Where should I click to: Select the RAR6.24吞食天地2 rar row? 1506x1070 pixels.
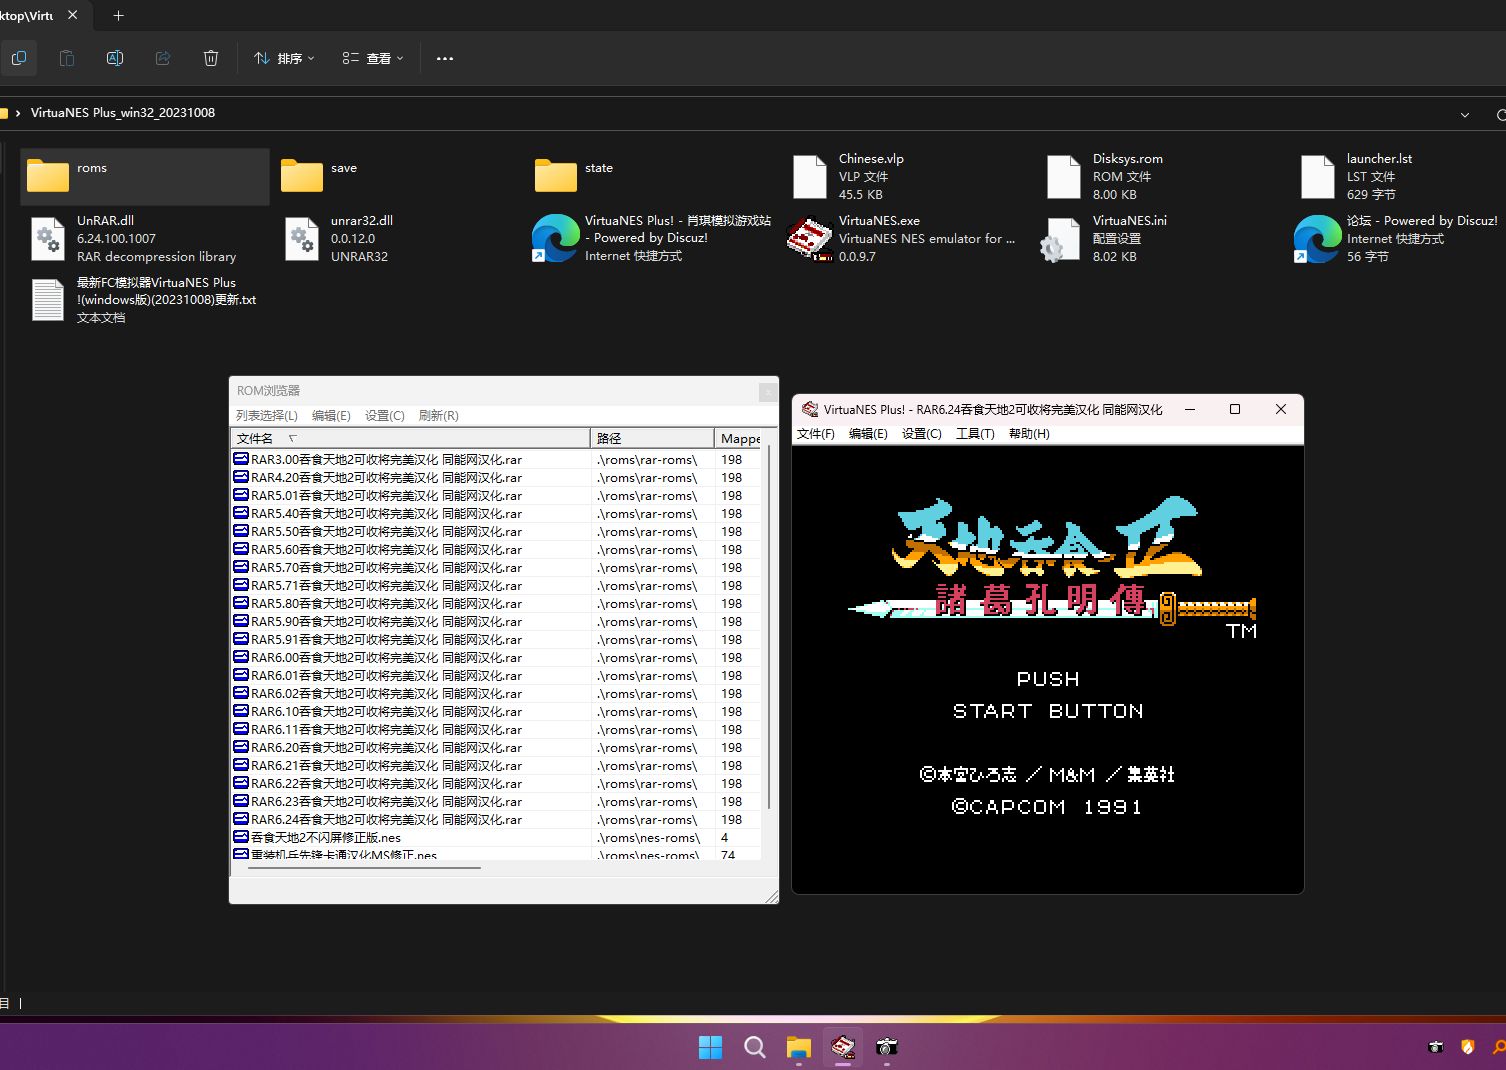[496, 820]
